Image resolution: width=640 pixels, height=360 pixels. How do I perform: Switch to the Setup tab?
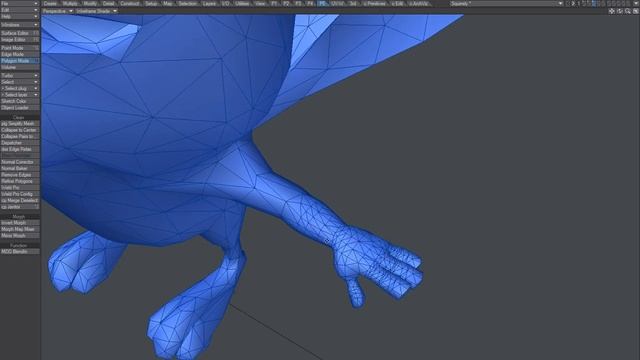pos(151,3)
